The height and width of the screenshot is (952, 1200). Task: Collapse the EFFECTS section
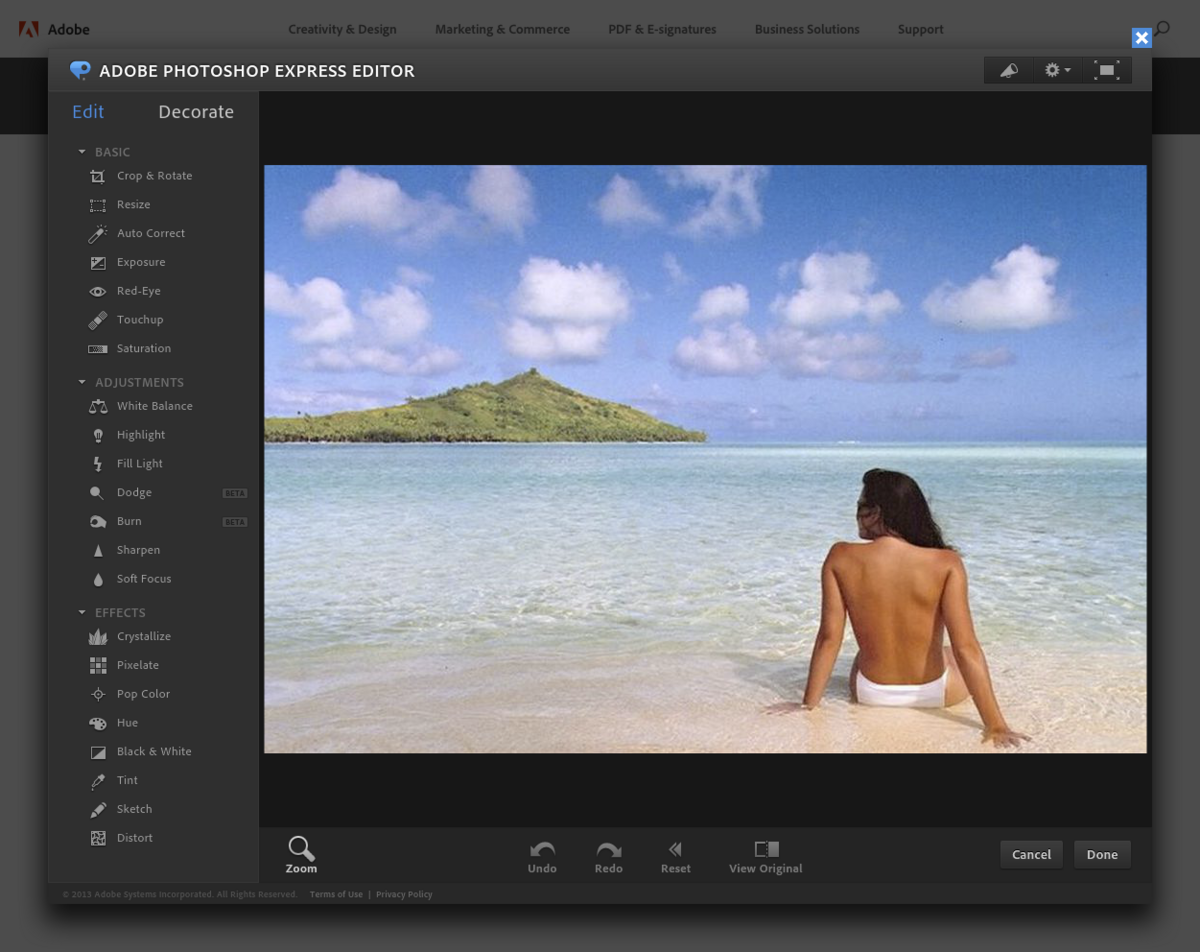pos(82,612)
